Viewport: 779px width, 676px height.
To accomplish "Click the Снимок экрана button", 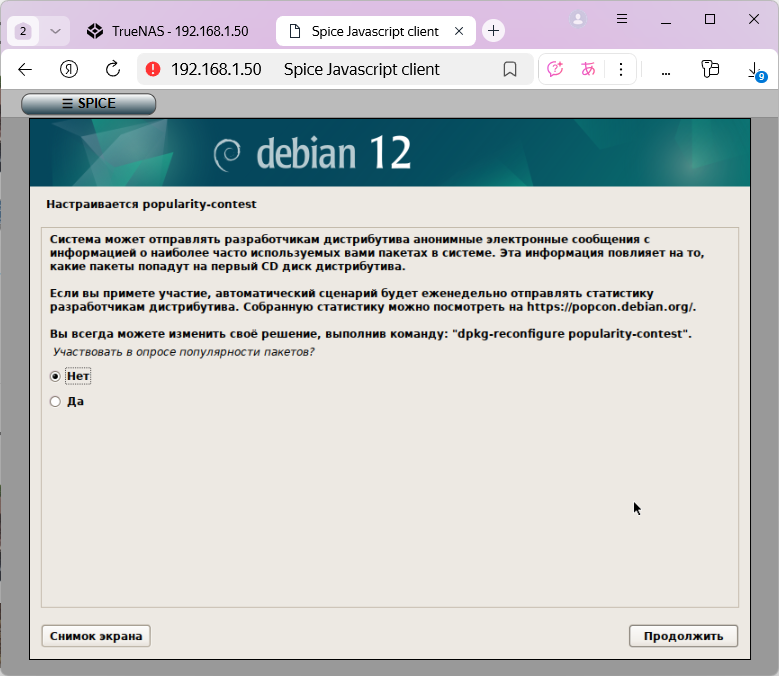I will 96,636.
